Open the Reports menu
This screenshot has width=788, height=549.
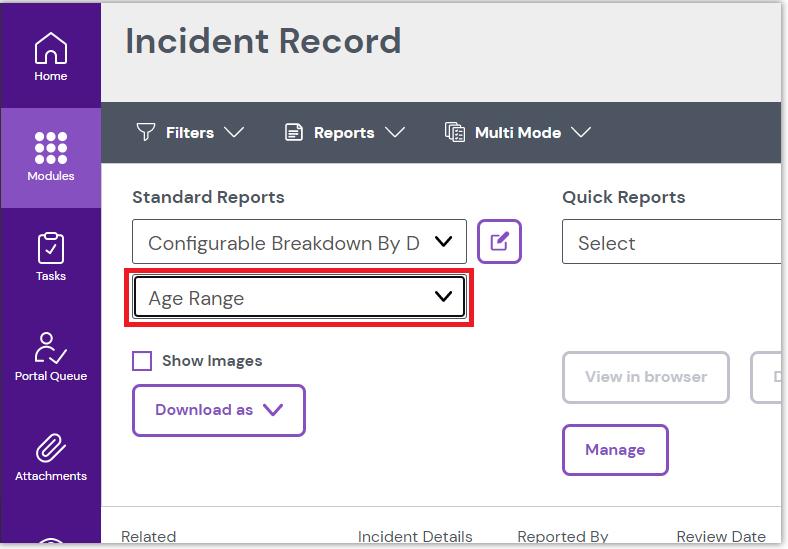[x=344, y=132]
